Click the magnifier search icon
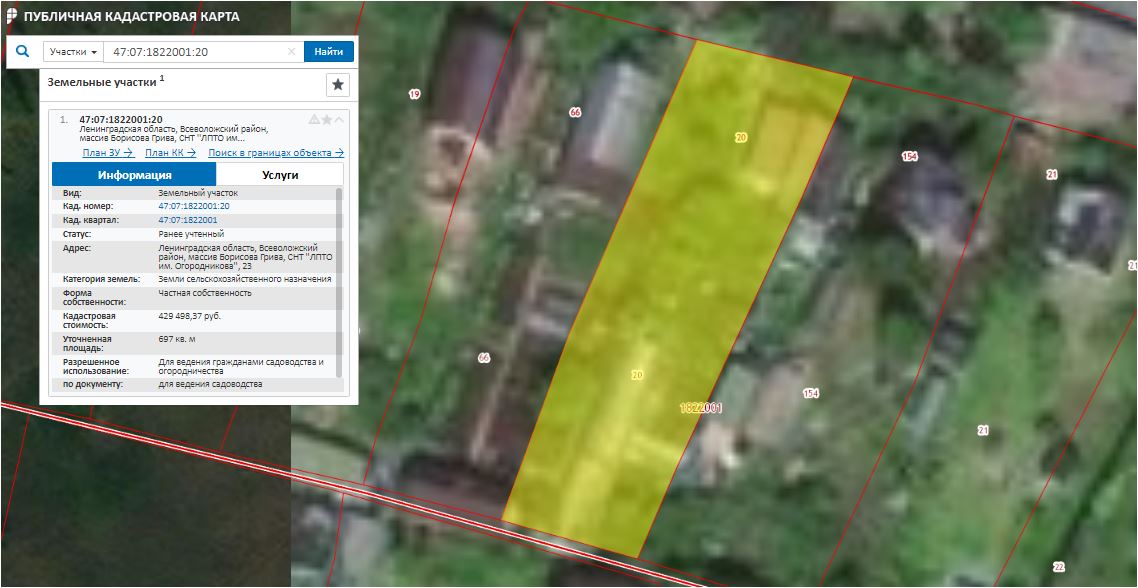 (22, 52)
